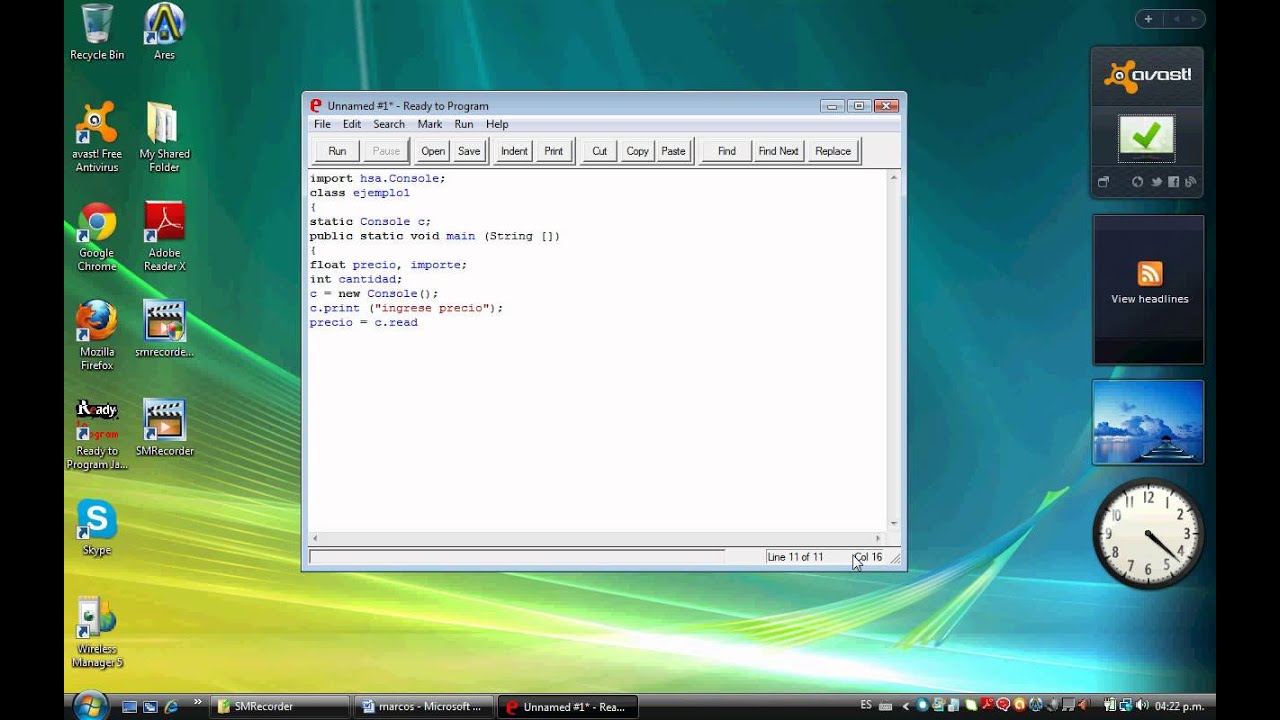The image size is (1280, 720).
Task: Click the Replace toolbar button
Action: coord(833,151)
